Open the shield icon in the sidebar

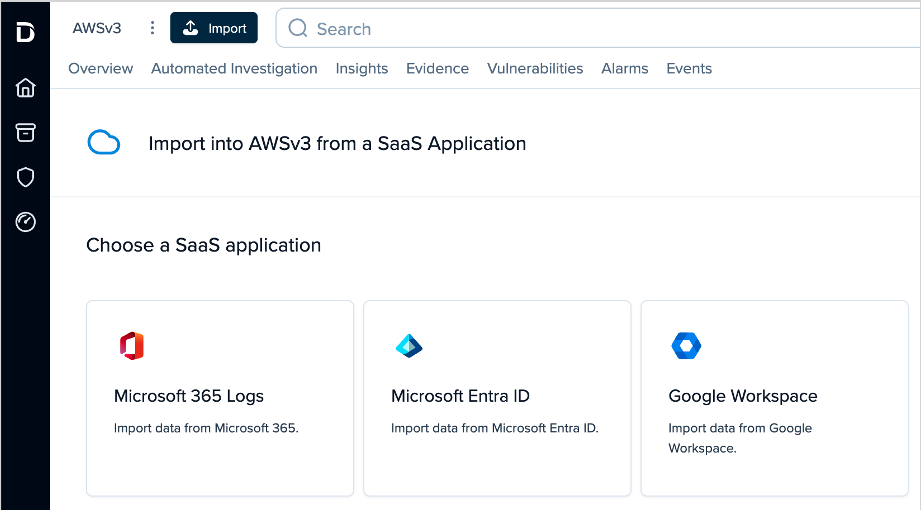click(x=25, y=177)
